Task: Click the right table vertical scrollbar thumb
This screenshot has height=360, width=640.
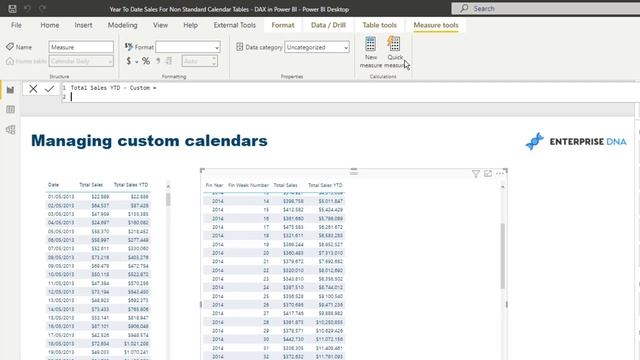Action: click(x=502, y=256)
